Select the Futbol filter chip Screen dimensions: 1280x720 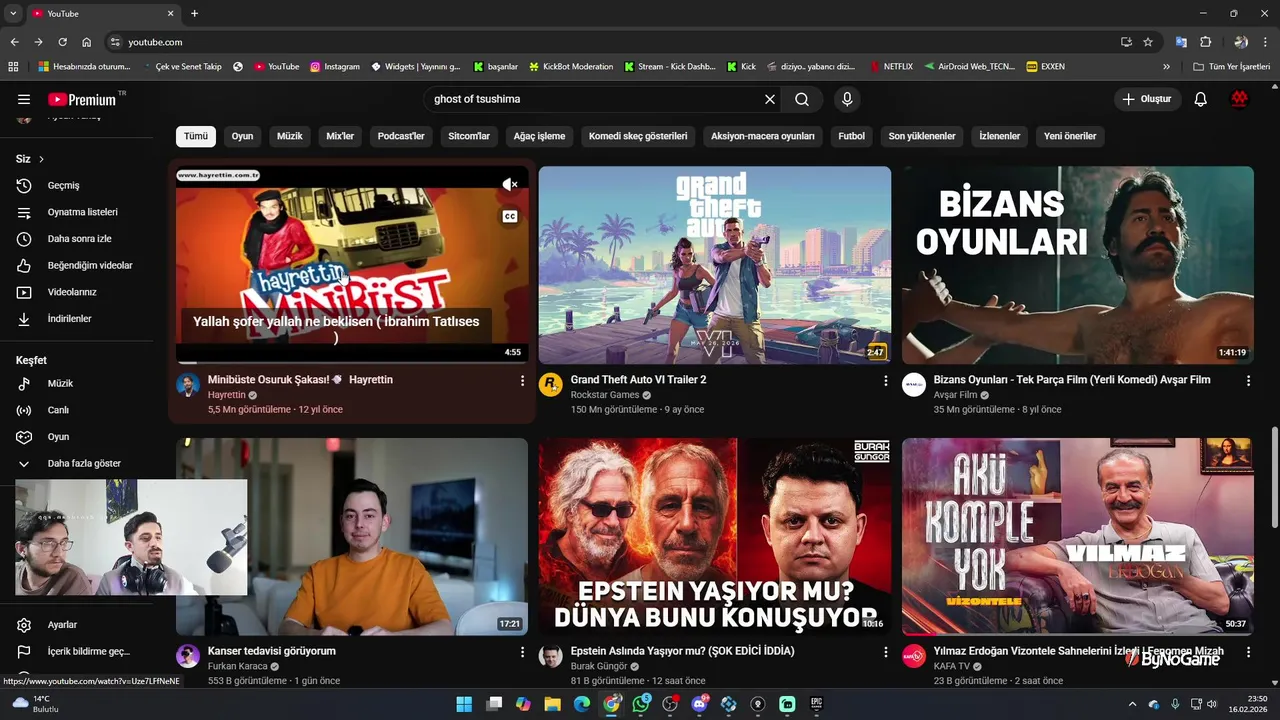pyautogui.click(x=852, y=136)
